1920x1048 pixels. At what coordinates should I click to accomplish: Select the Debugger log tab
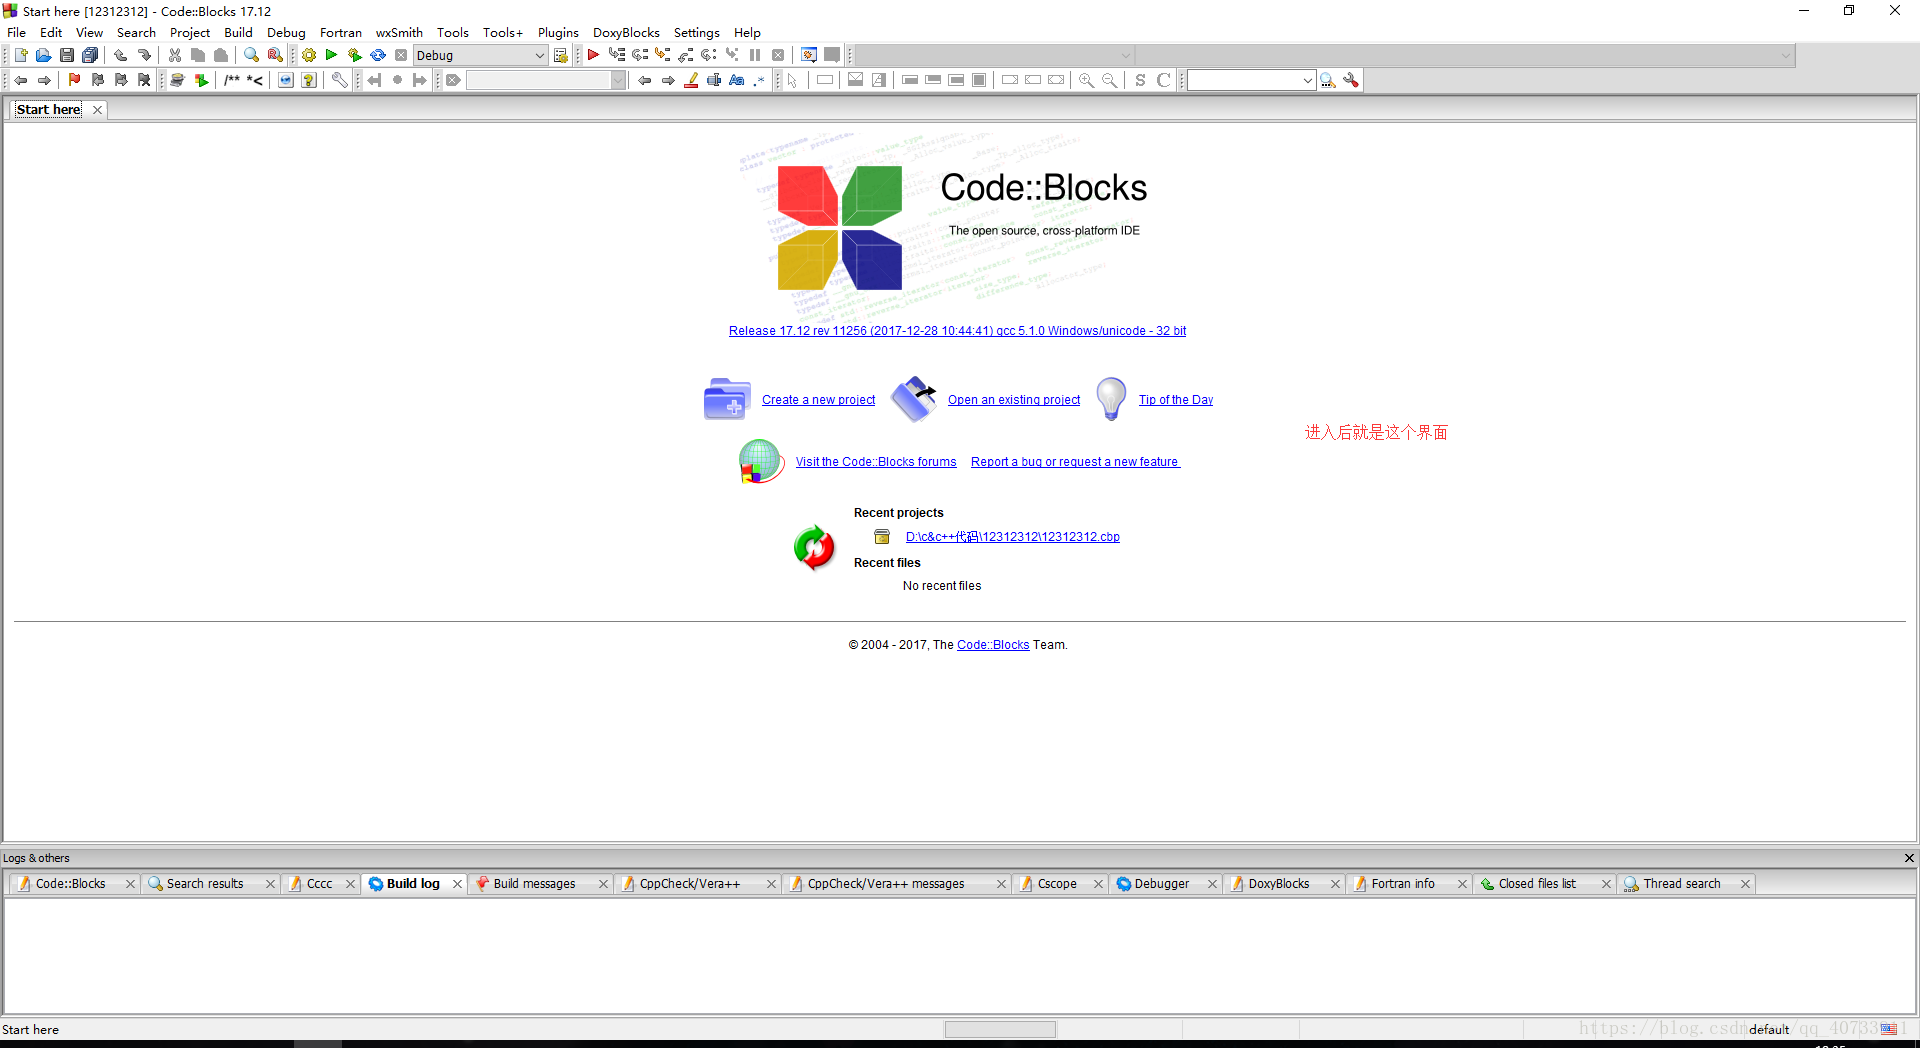(x=1161, y=884)
